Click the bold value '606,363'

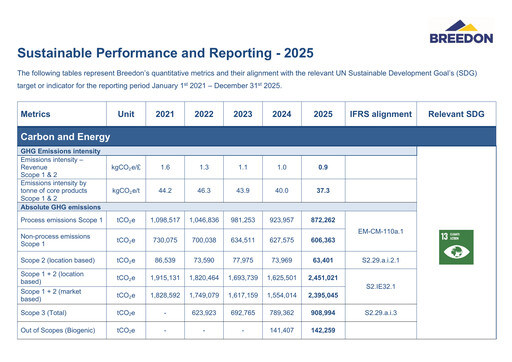(x=323, y=240)
